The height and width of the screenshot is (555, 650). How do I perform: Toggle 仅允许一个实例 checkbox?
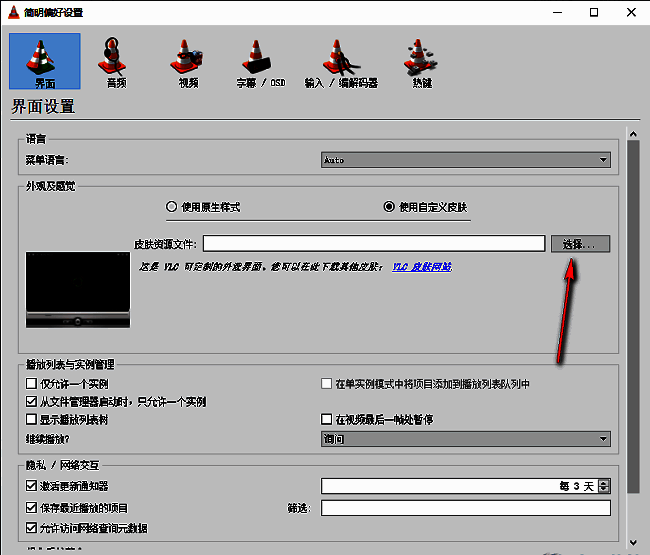[x=32, y=383]
